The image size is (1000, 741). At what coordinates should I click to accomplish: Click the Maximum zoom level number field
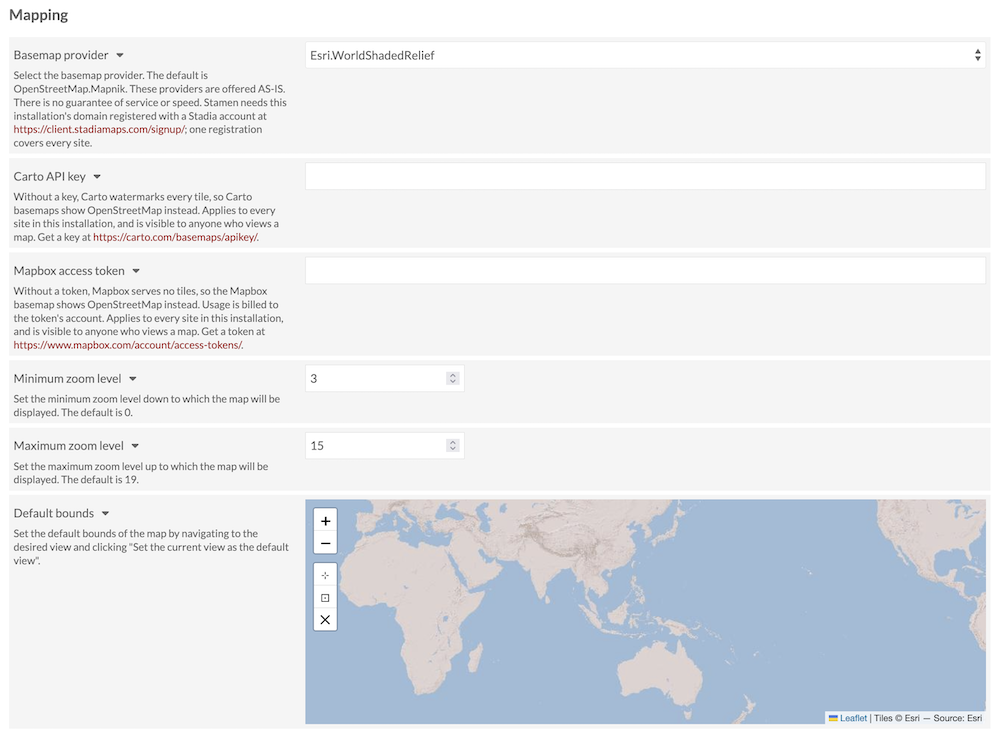click(x=385, y=446)
